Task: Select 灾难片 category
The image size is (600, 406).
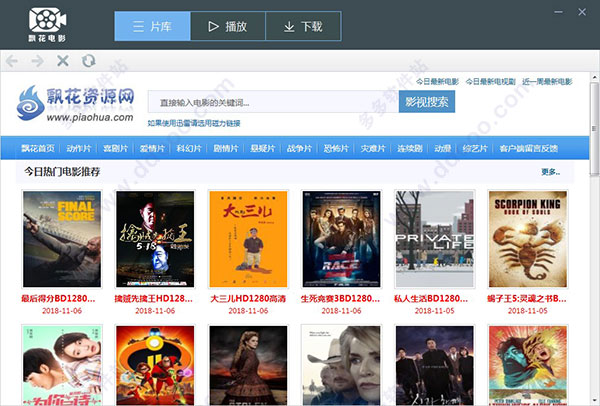Action: pos(373,148)
